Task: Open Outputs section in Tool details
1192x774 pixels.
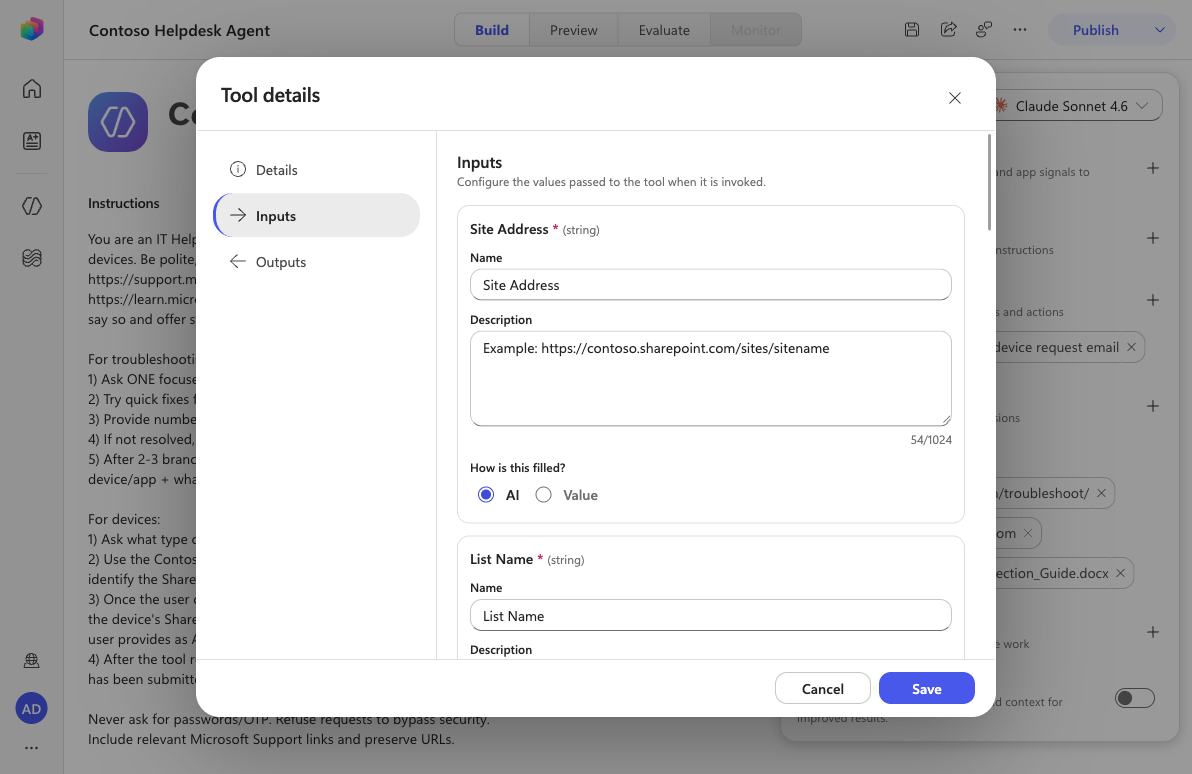Action: [x=316, y=262]
